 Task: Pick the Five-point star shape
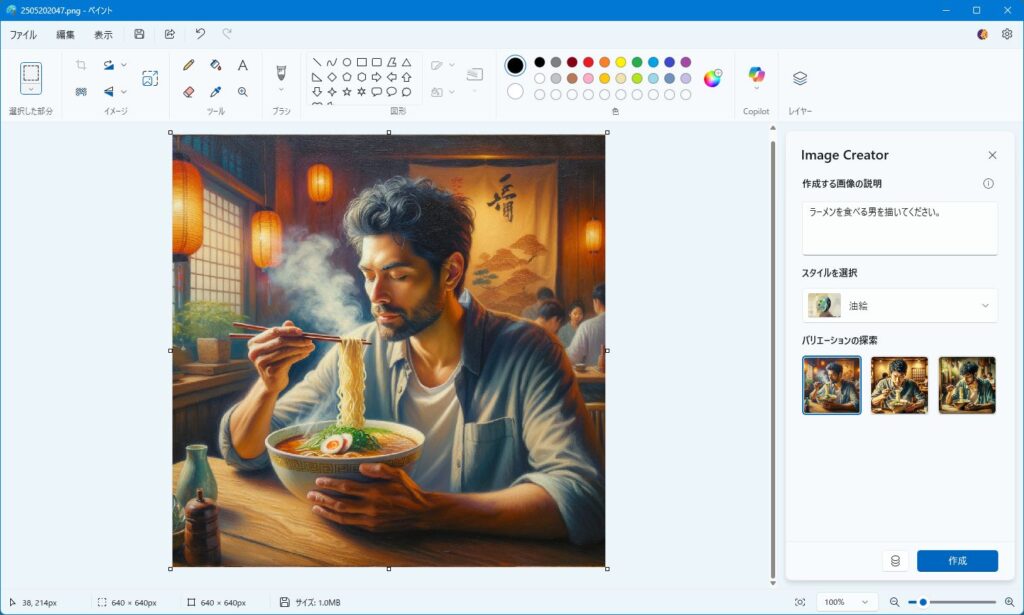tap(347, 92)
